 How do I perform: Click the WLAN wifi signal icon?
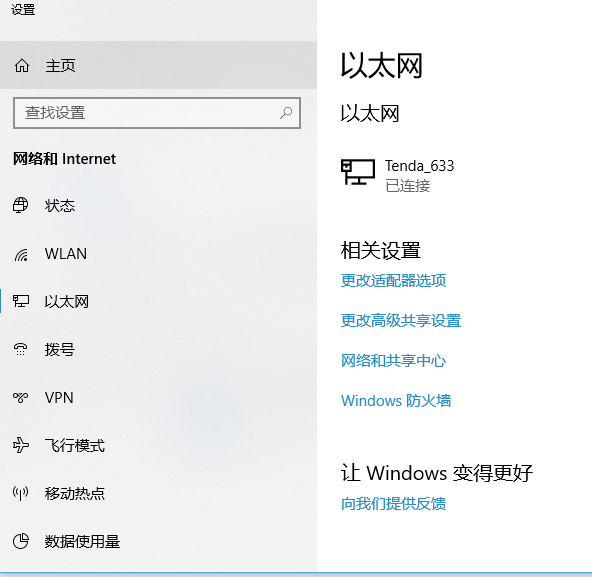pos(21,254)
